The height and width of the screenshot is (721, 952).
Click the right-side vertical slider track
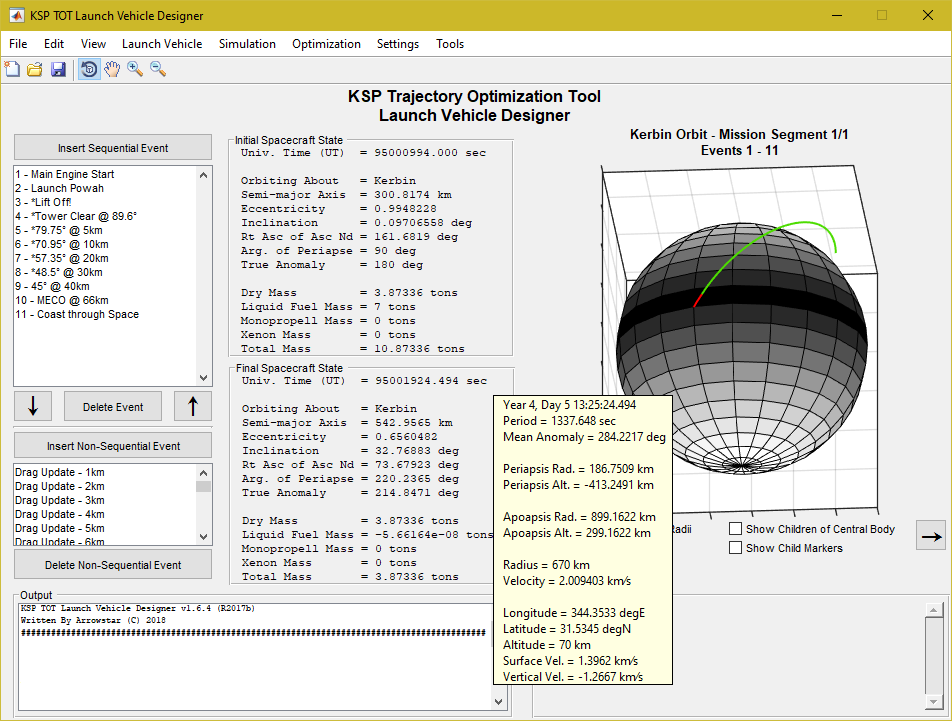pyautogui.click(x=933, y=655)
